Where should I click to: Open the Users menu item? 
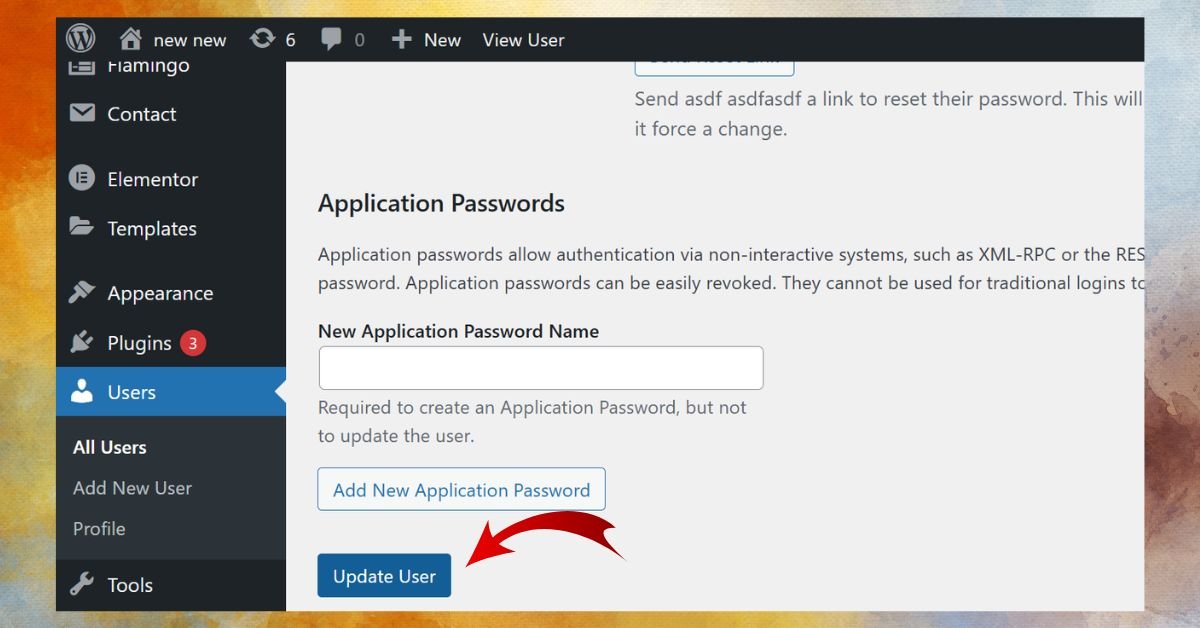click(x=171, y=392)
